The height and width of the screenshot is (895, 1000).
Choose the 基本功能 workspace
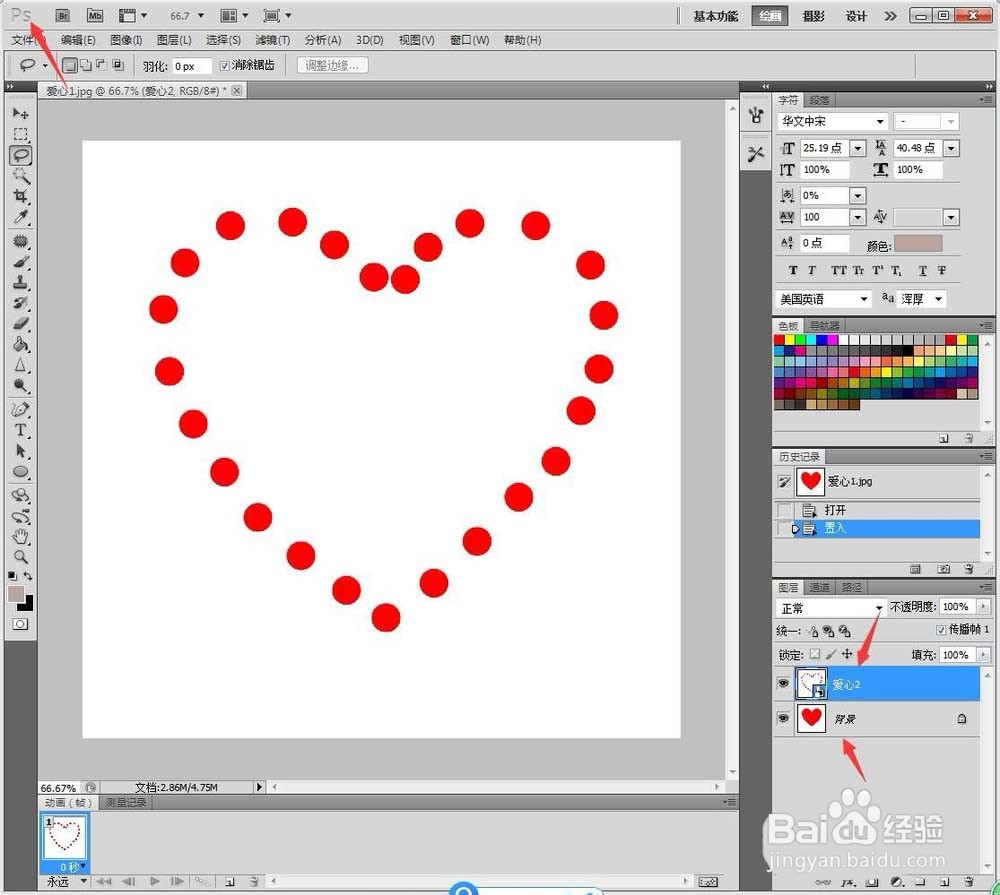tap(716, 16)
